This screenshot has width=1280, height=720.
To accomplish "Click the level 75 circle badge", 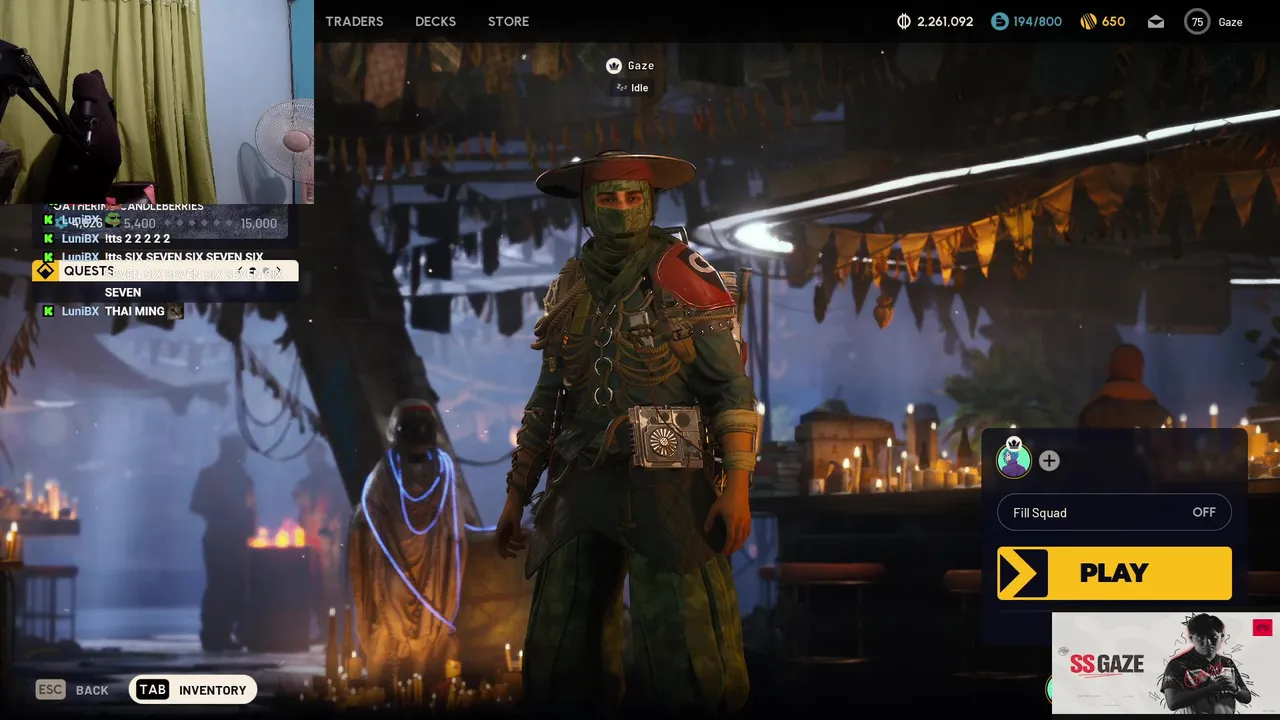I will coord(1197,21).
